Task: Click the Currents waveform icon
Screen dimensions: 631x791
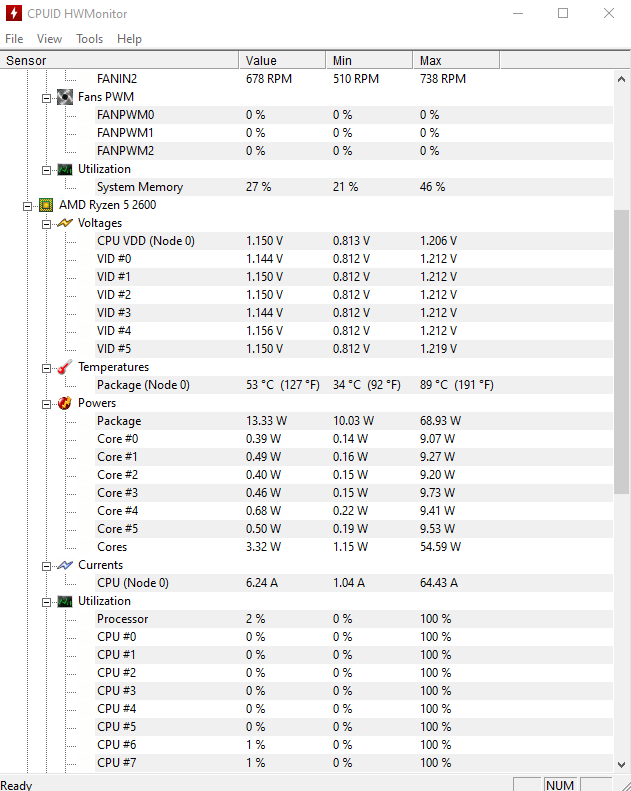Action: [x=64, y=565]
